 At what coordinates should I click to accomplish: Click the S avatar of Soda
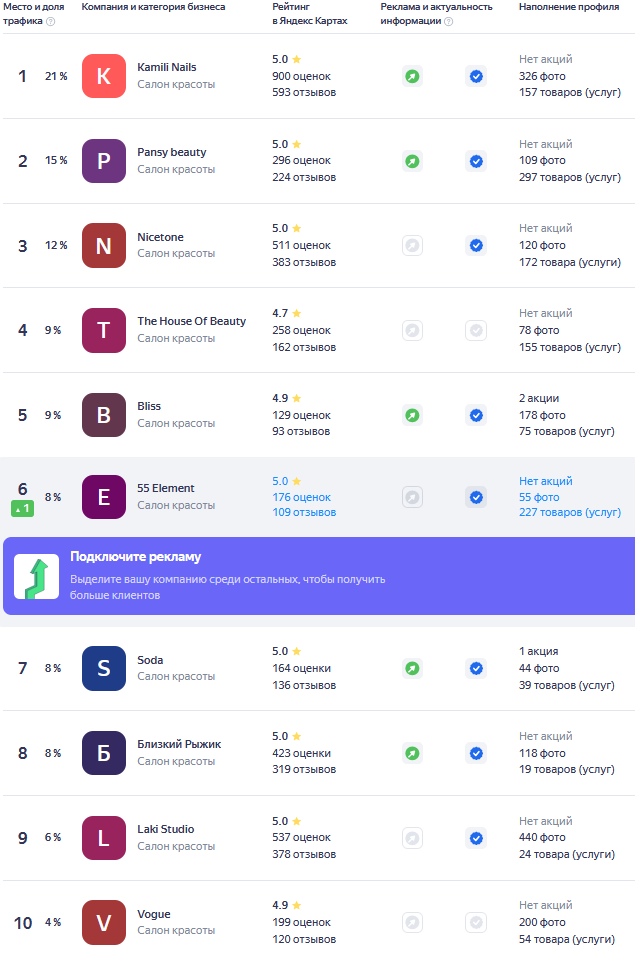(104, 669)
